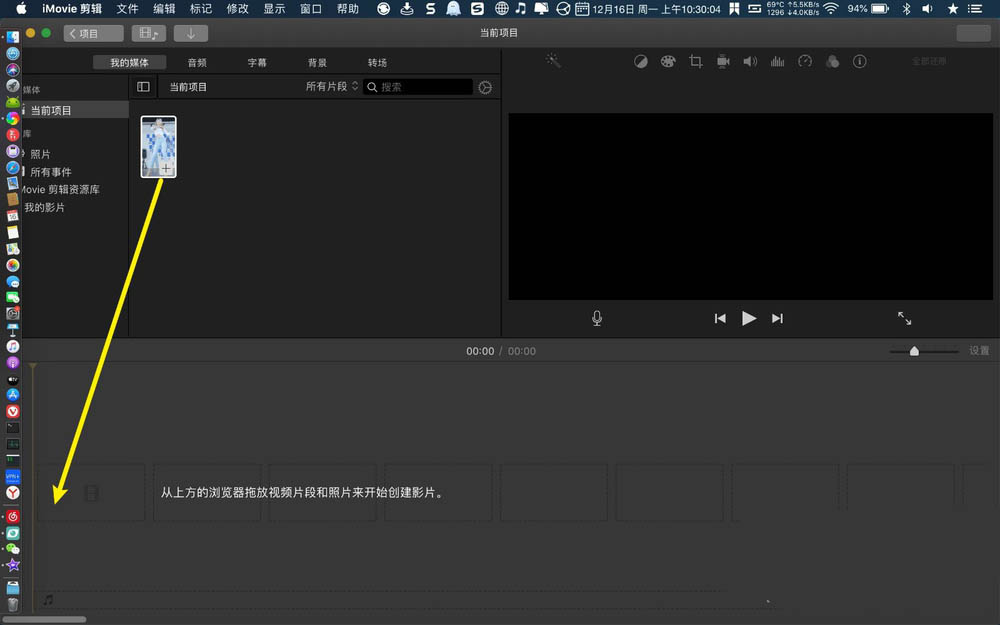Open the Trash in the Dock
The height and width of the screenshot is (625, 1000).
(x=13, y=603)
